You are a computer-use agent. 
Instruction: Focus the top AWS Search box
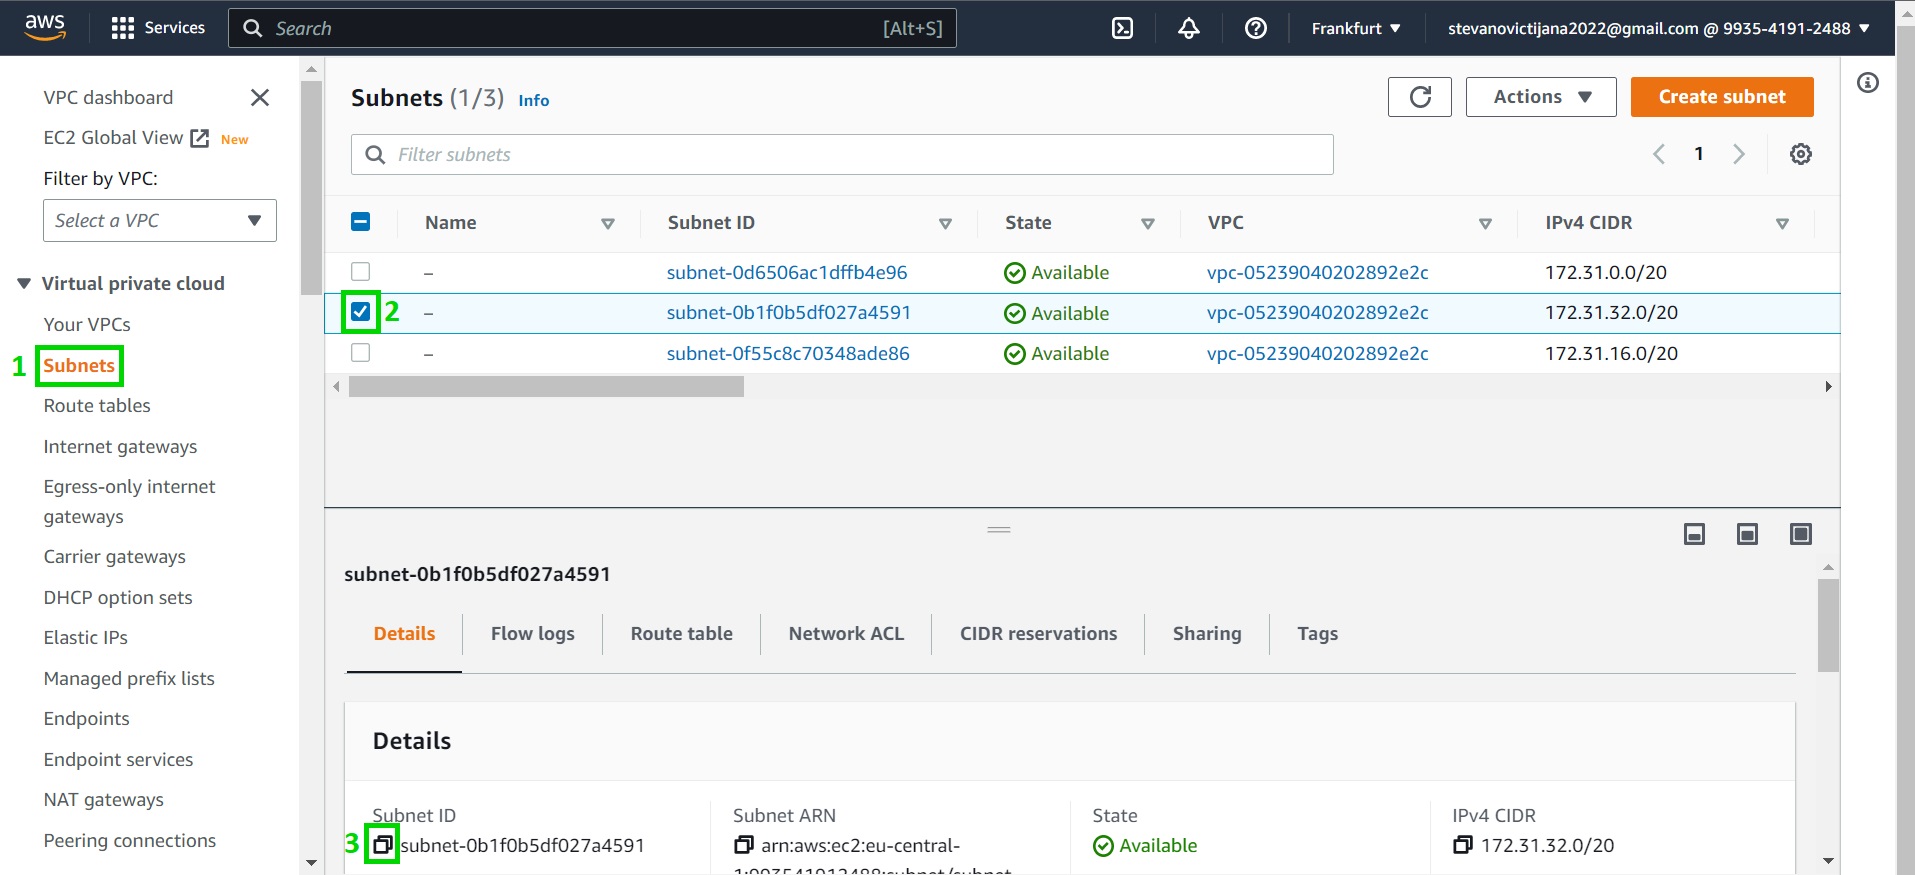pos(592,28)
